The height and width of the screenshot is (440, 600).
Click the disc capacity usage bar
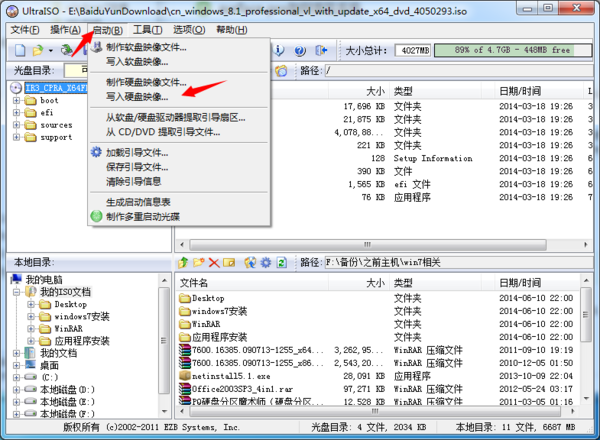pyautogui.click(x=516, y=48)
